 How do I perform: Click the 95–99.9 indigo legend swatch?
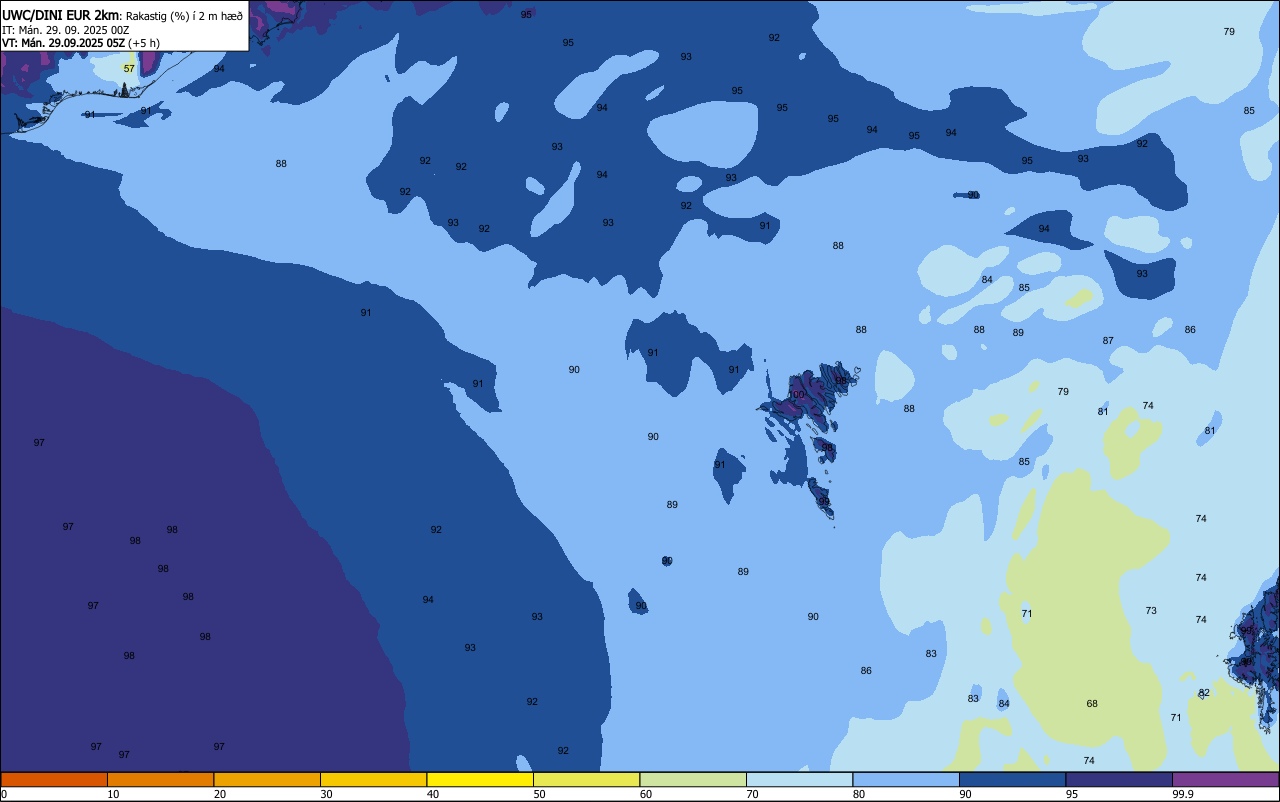click(x=1119, y=779)
